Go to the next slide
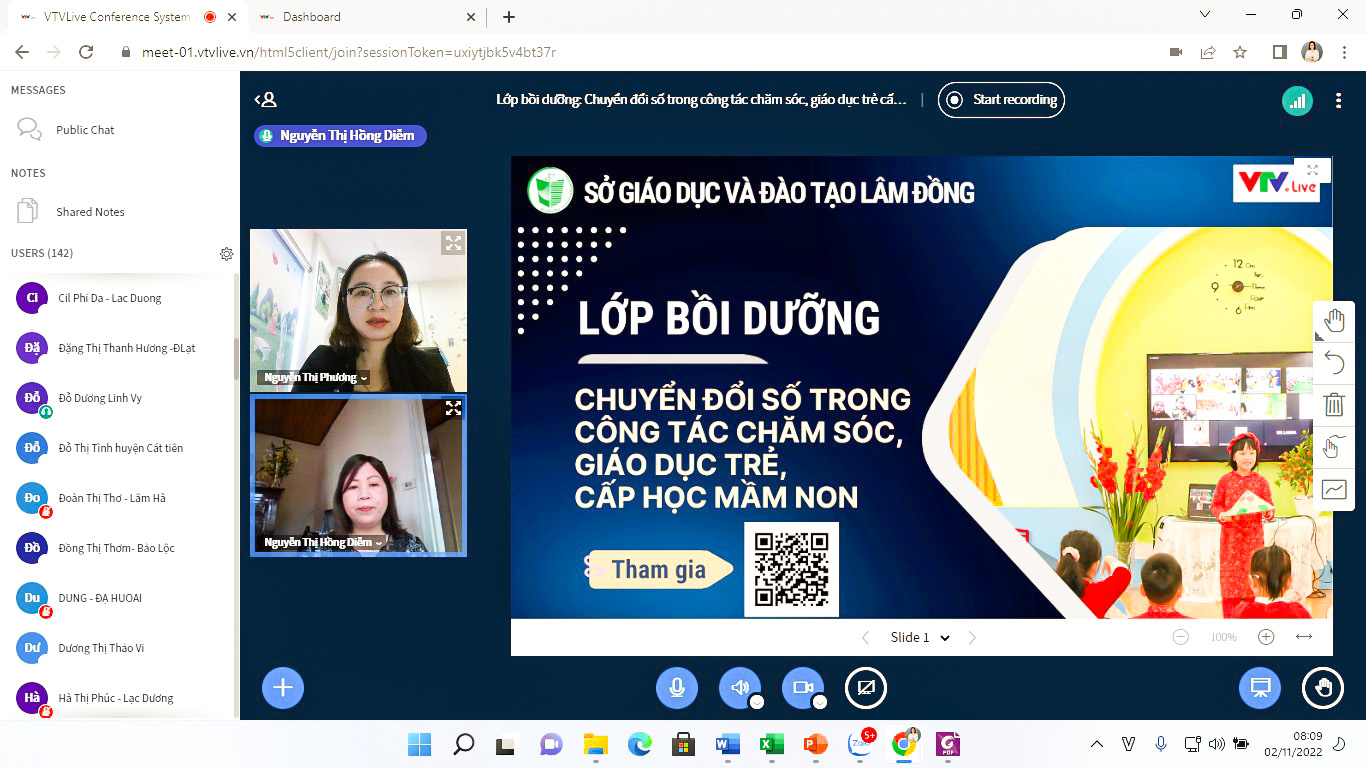Image resolution: width=1366 pixels, height=768 pixels. [971, 637]
